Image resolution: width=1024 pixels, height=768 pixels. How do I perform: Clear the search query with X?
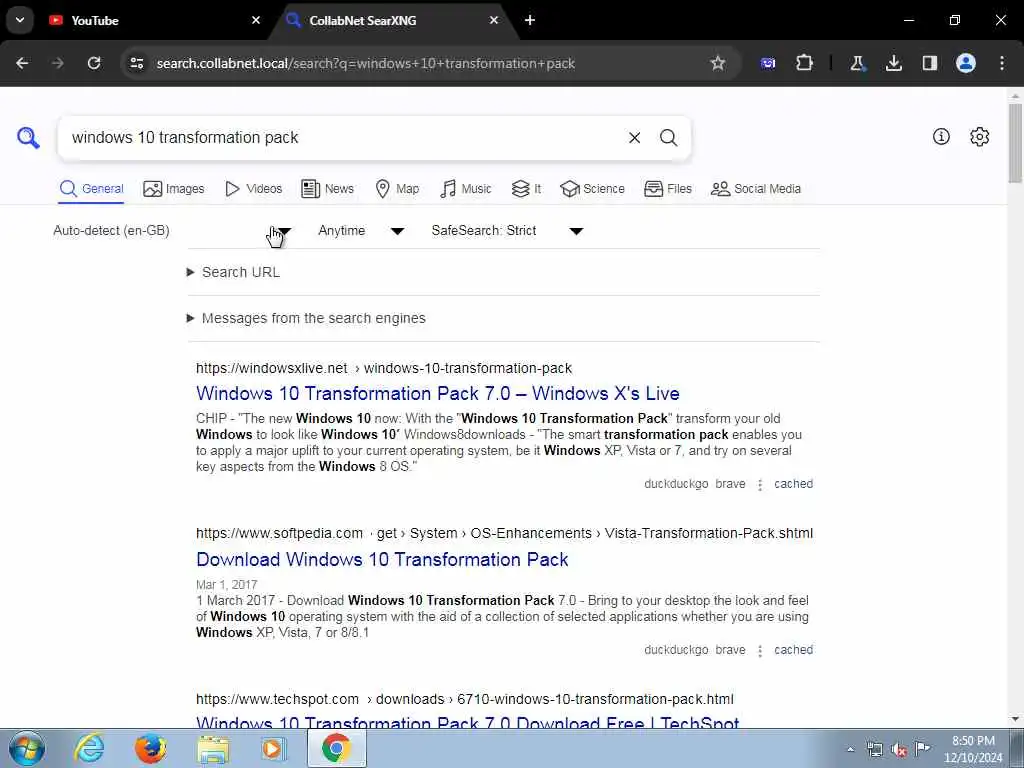coord(634,138)
